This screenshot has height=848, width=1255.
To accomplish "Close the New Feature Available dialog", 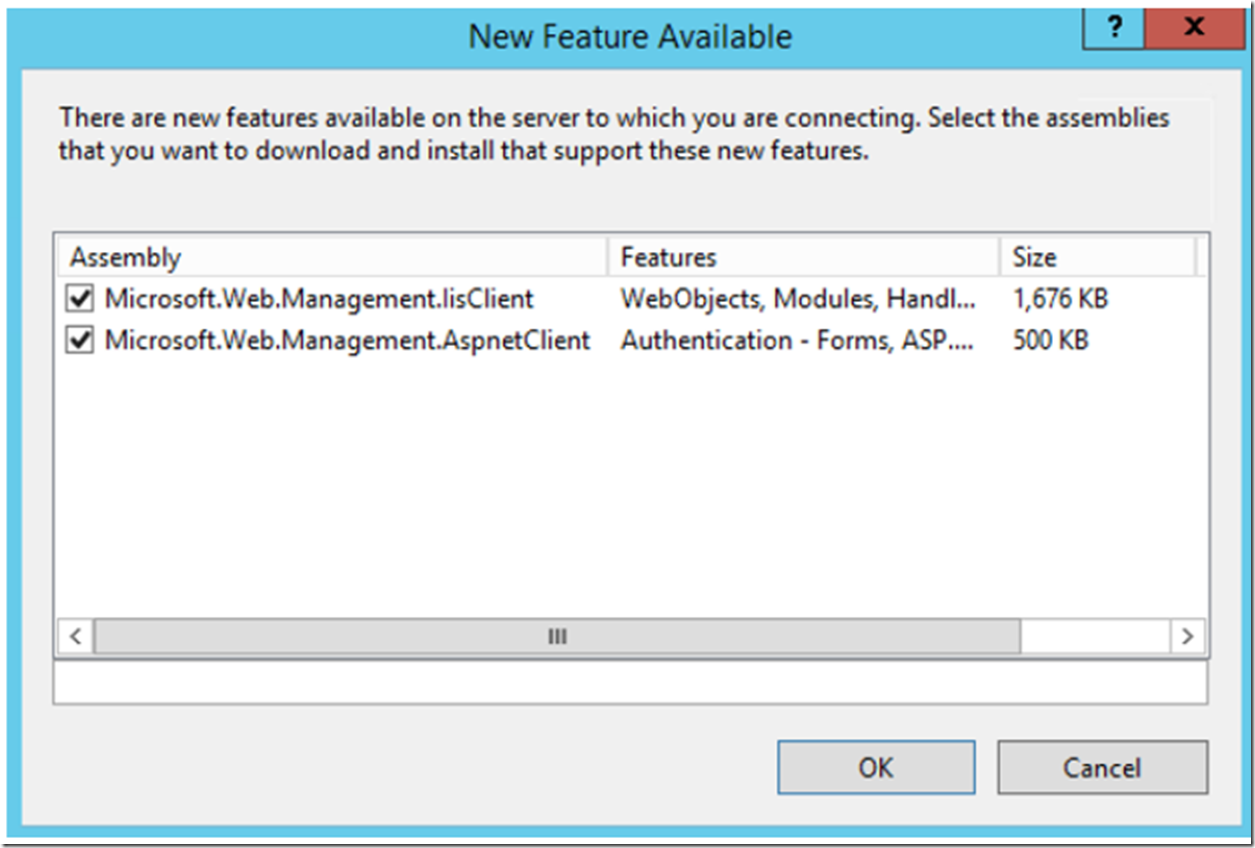I will tap(1194, 27).
